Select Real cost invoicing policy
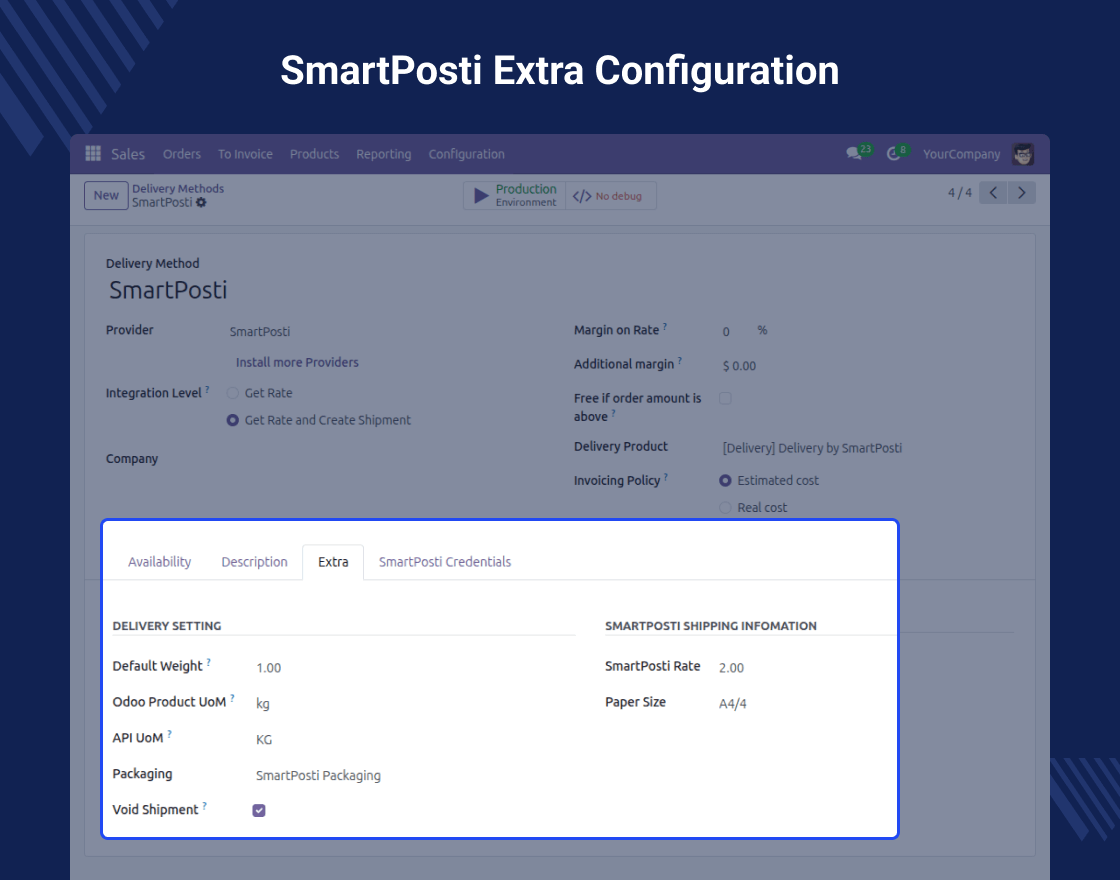1120x880 pixels. (x=725, y=508)
